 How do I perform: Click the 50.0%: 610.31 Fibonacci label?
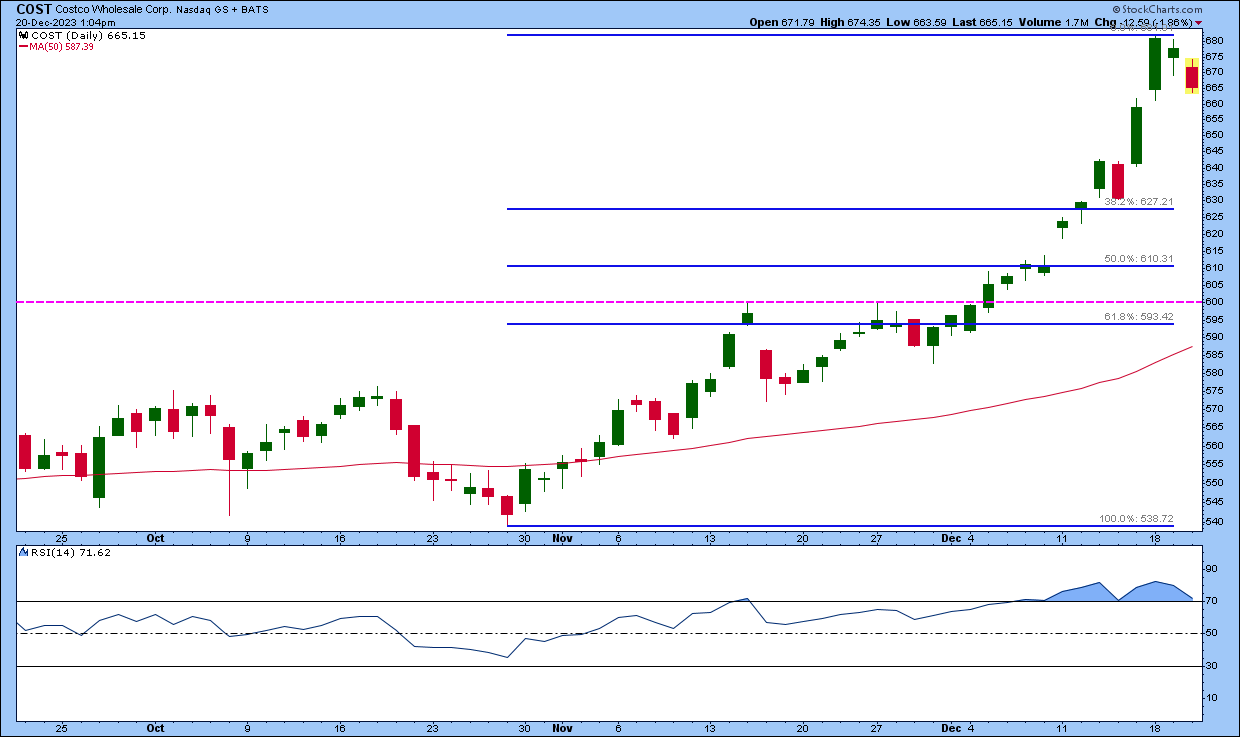[1138, 259]
